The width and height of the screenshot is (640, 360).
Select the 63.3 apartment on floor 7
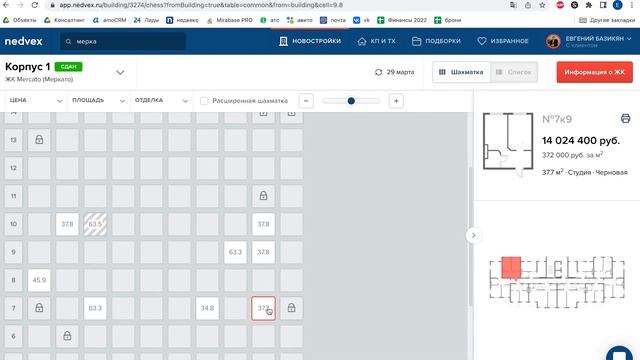tap(95, 308)
